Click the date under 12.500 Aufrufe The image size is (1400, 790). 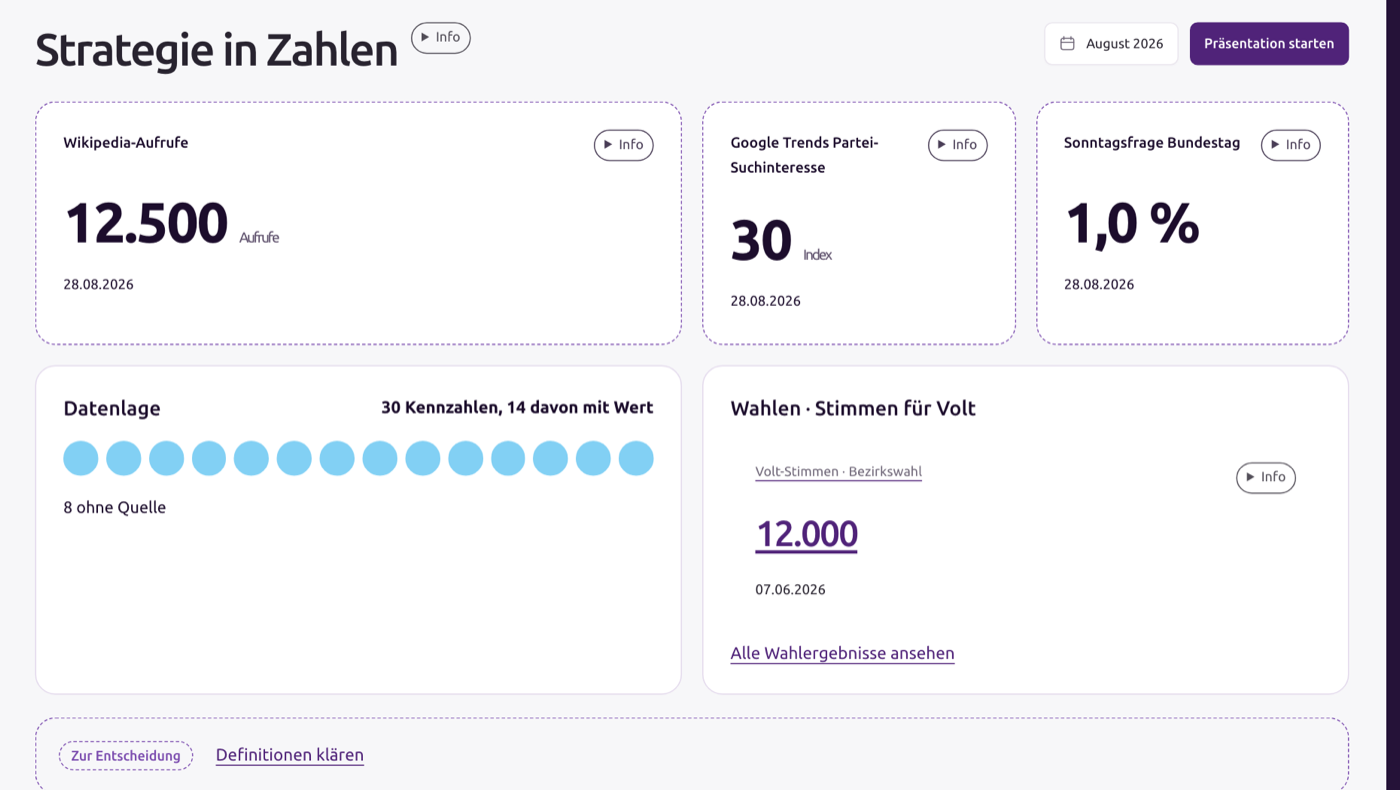[x=99, y=285]
